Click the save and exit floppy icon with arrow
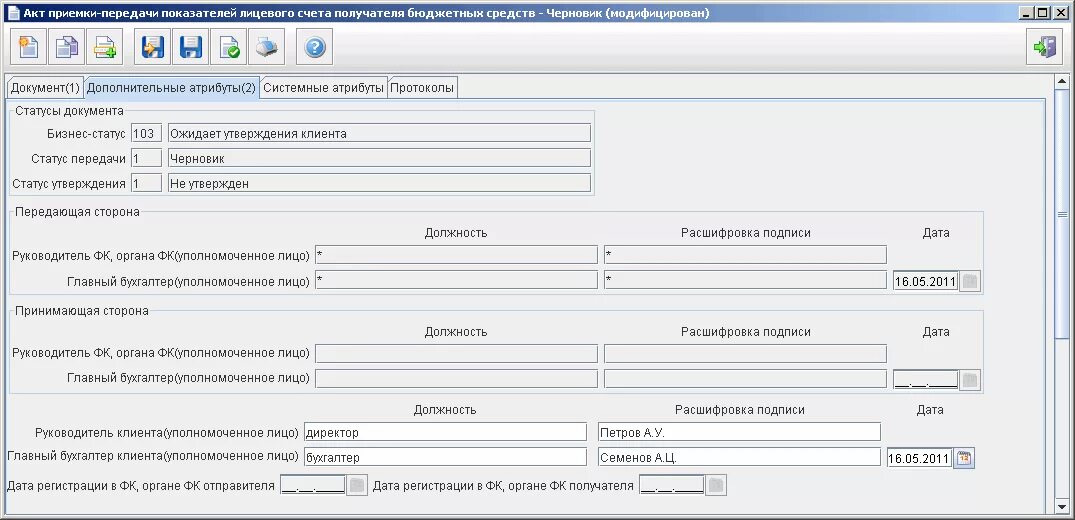The width and height of the screenshot is (1075, 520). [152, 47]
